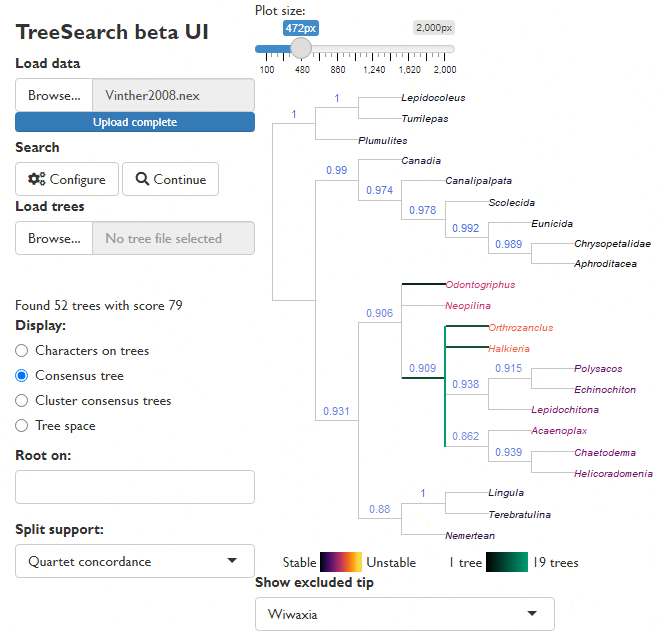Click the Vinther2008.nex file name field
Viewport: 663px width, 634px height.
173,95
